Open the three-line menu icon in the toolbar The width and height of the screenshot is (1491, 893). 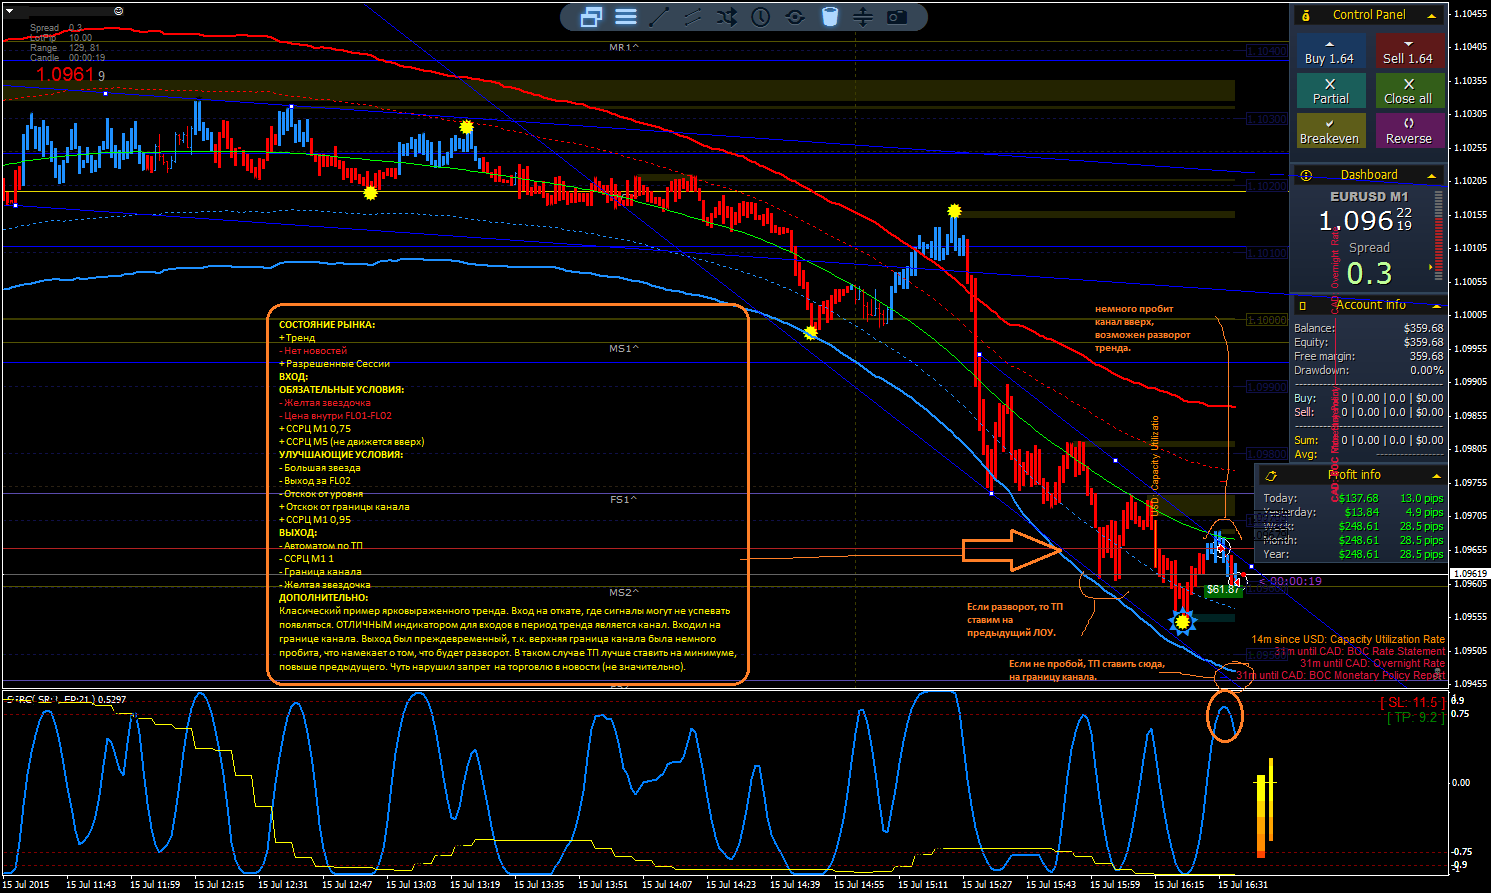(626, 17)
